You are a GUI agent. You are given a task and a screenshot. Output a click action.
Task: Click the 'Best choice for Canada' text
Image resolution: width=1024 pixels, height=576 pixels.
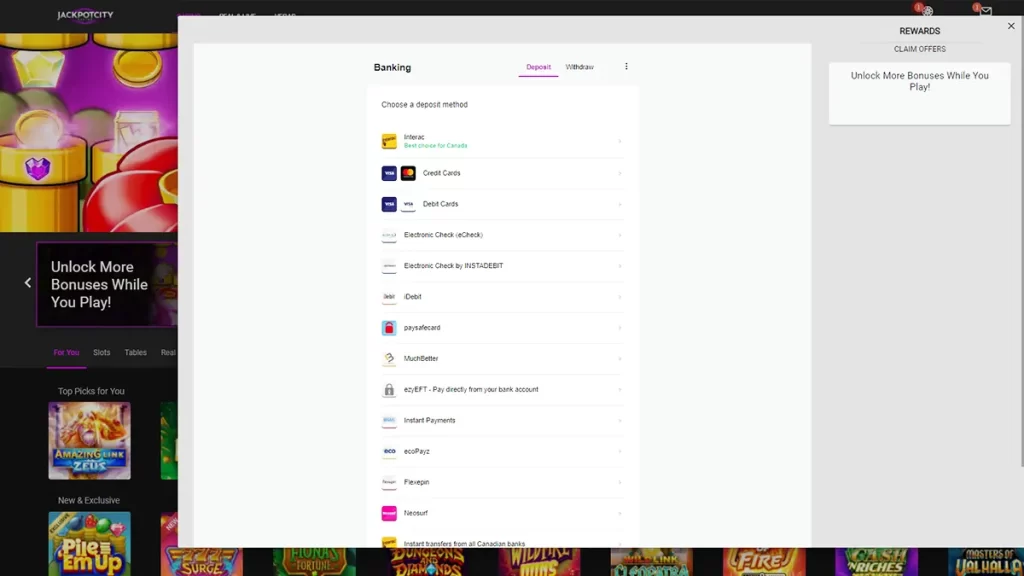(x=436, y=146)
